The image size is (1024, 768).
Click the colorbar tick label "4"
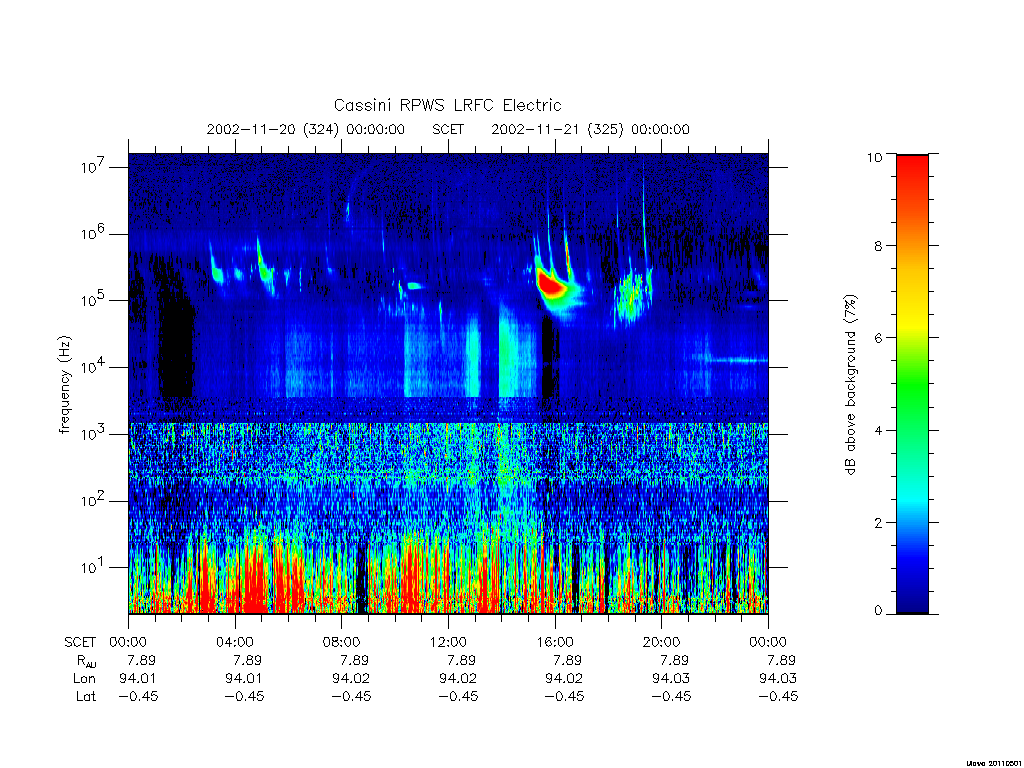pyautogui.click(x=878, y=430)
